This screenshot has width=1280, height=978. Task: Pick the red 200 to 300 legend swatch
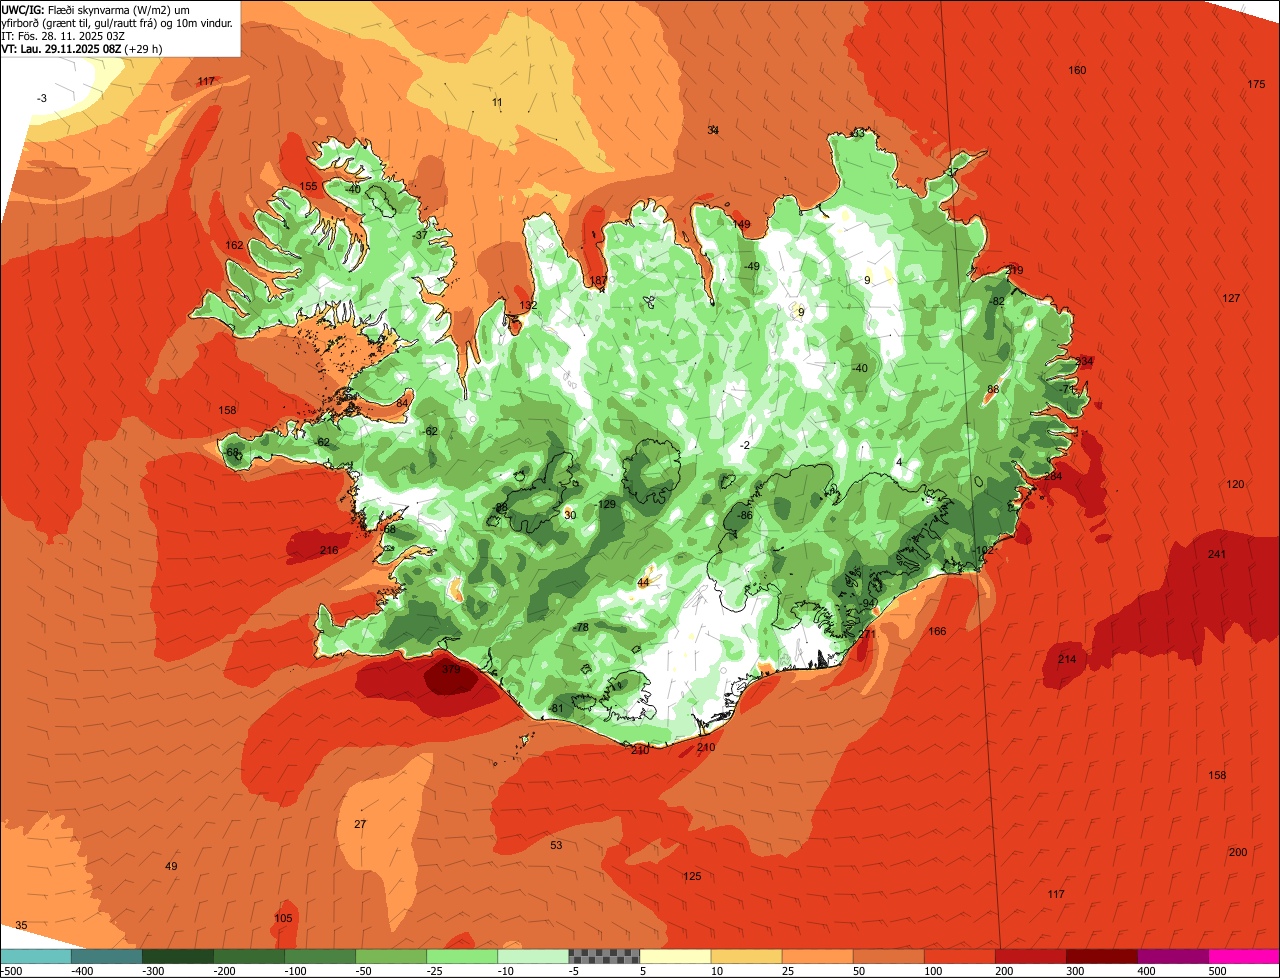(1030, 956)
